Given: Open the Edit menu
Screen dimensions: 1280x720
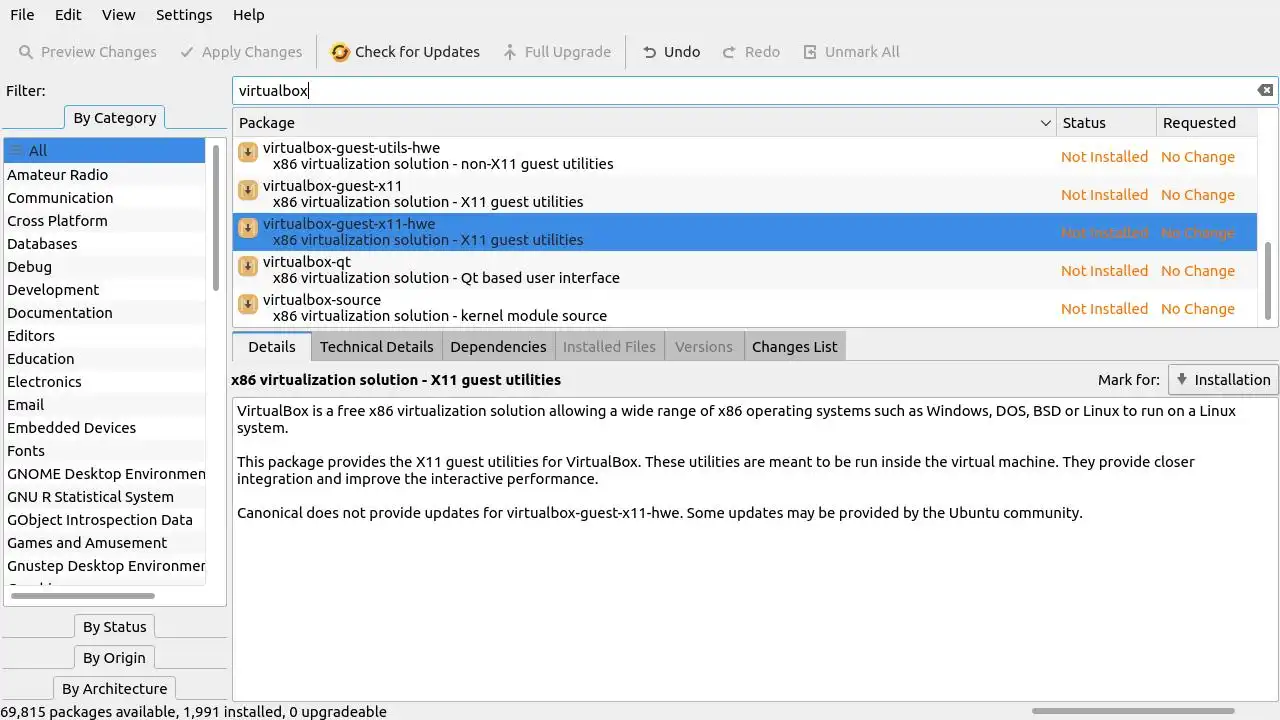Looking at the screenshot, I should click(68, 15).
